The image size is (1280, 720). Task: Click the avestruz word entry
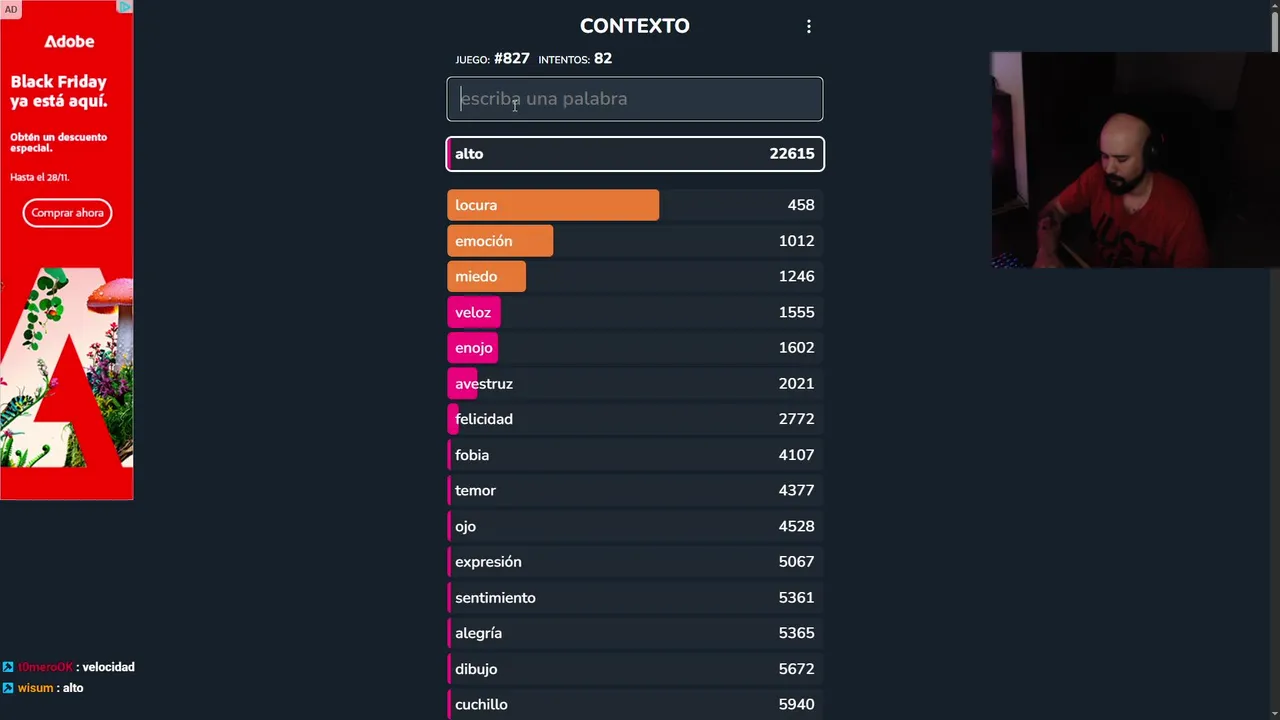(x=484, y=384)
